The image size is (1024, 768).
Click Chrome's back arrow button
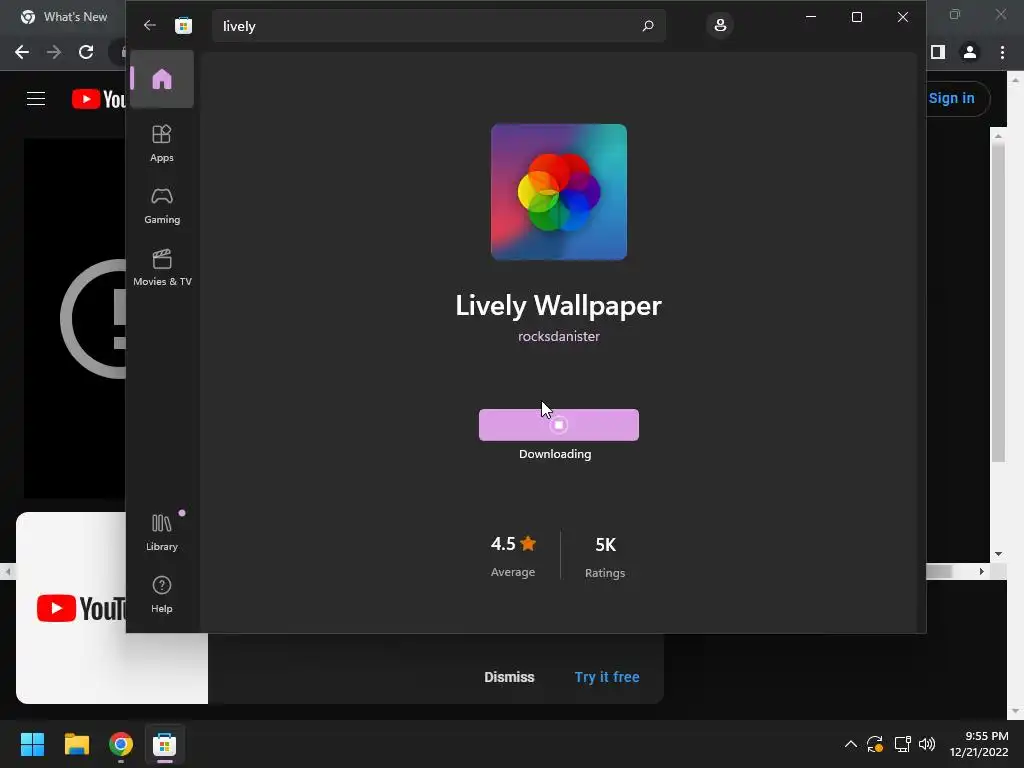[22, 52]
